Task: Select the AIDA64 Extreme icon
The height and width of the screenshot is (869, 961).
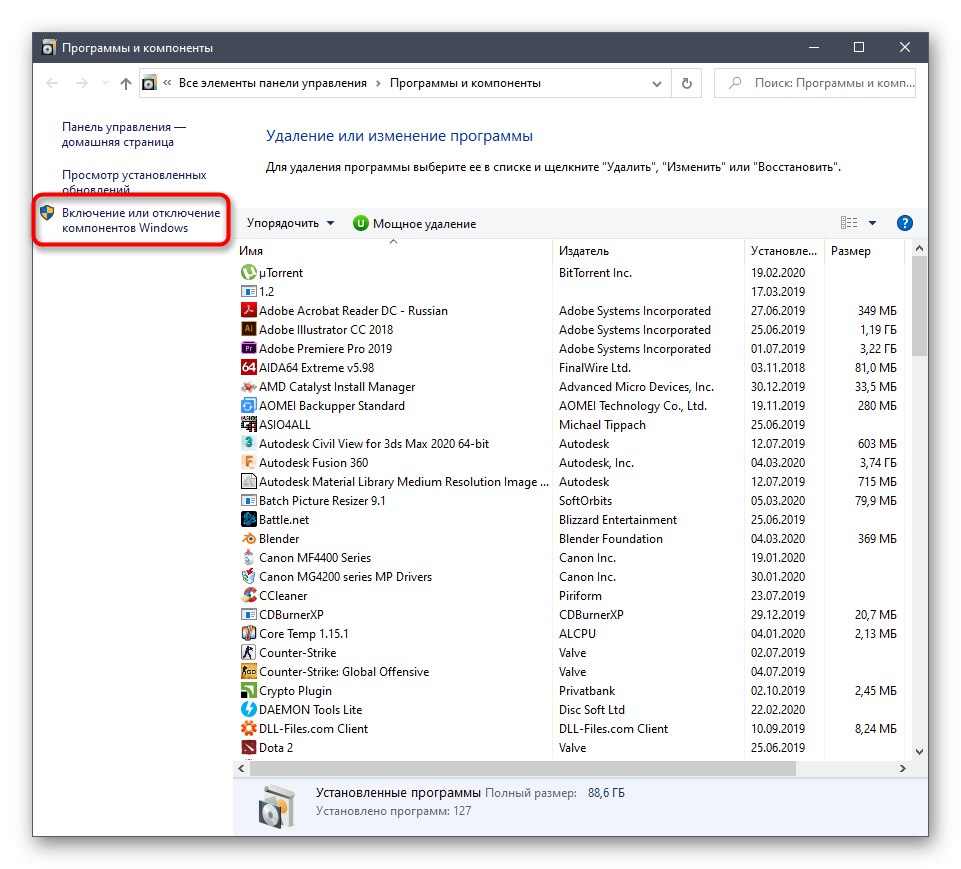Action: tap(248, 367)
